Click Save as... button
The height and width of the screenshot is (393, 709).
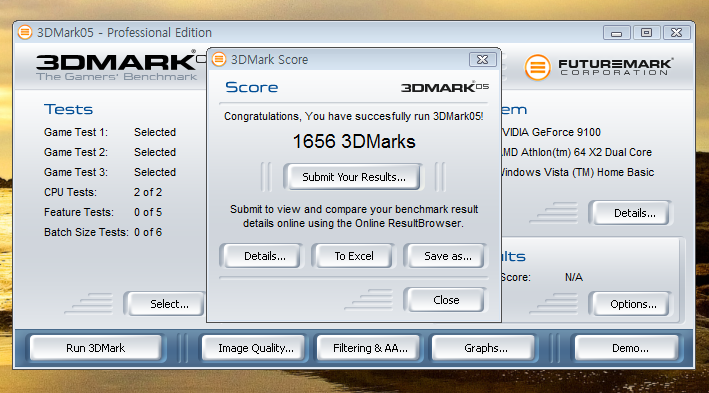447,256
